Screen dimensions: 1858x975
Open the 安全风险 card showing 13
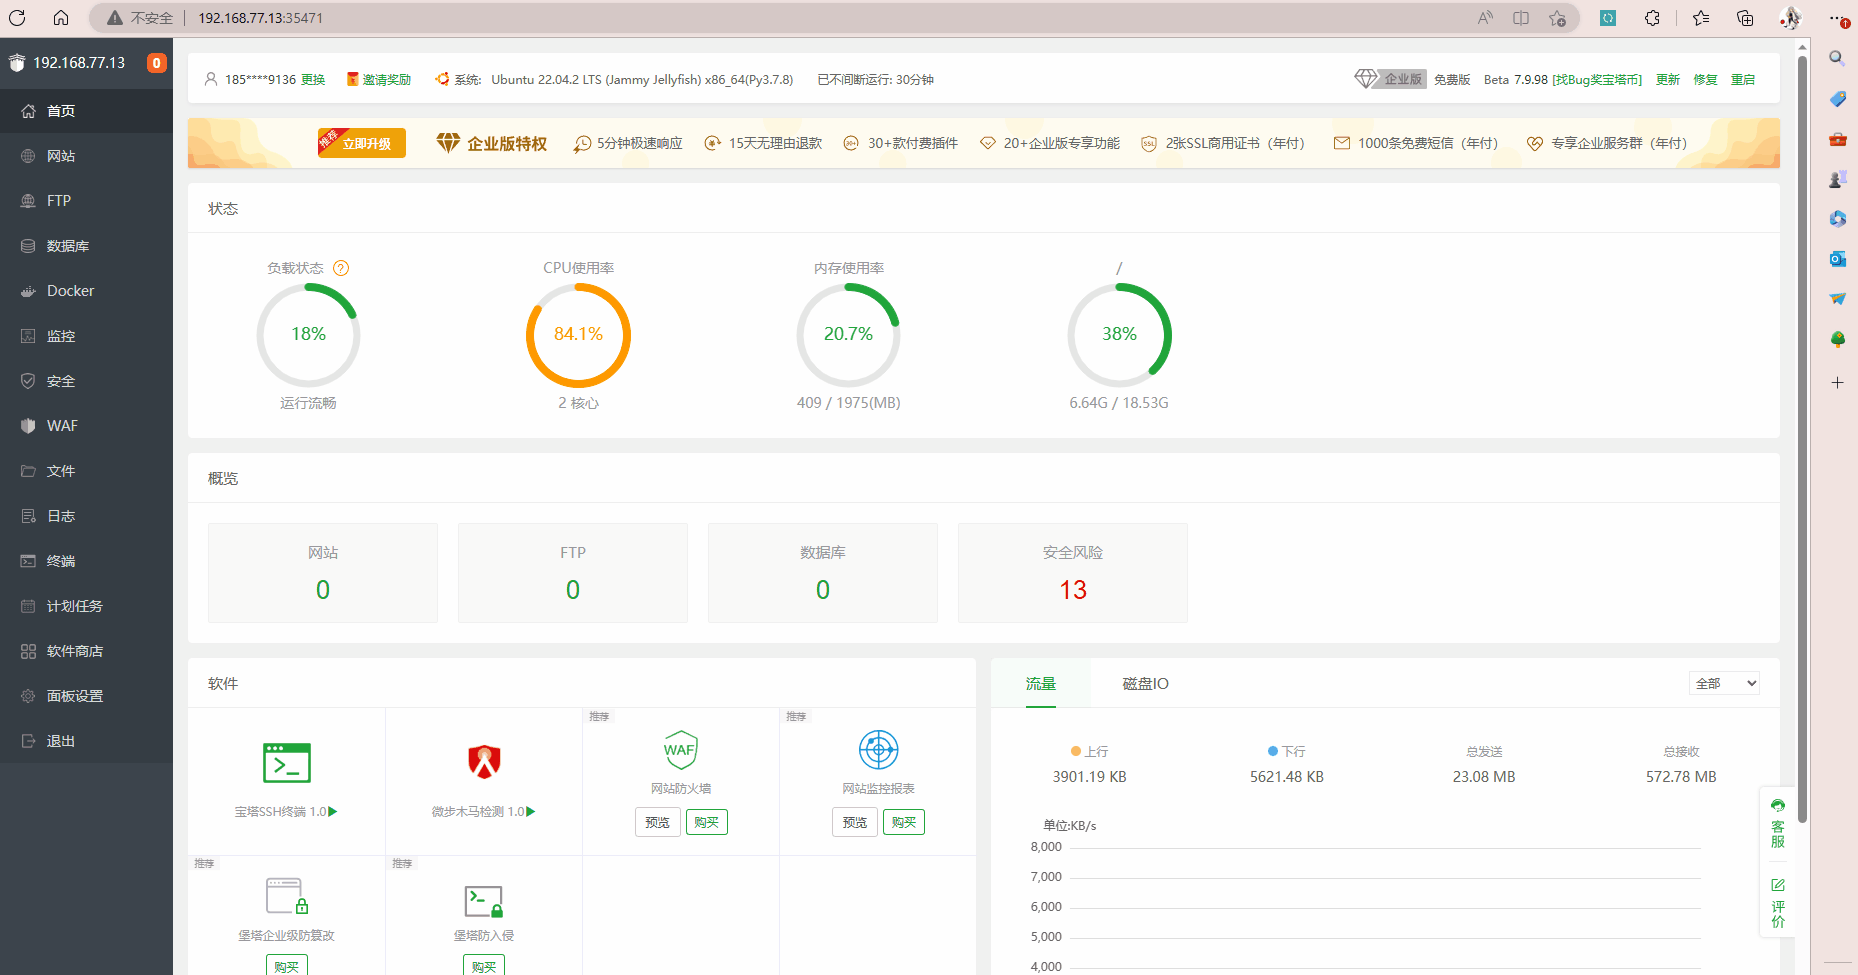pos(1073,573)
